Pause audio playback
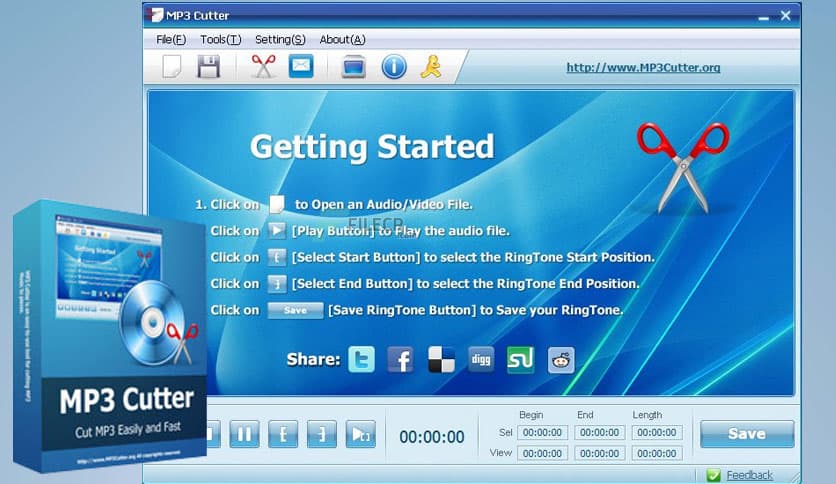 click(x=245, y=434)
